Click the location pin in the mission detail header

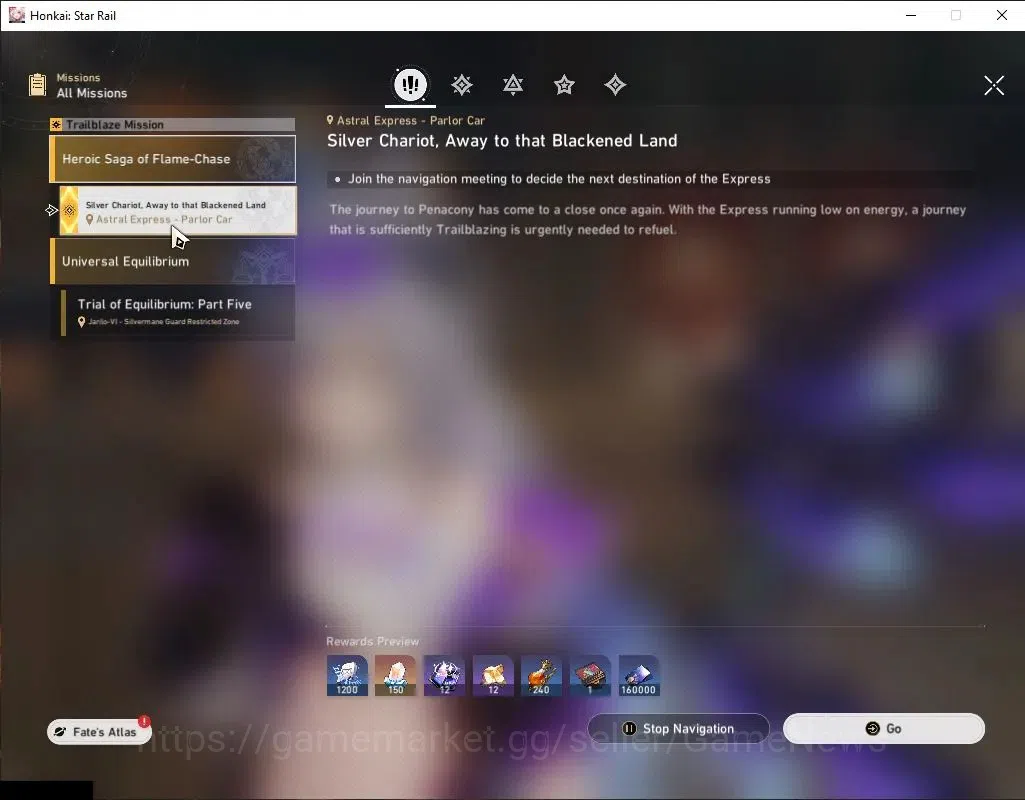click(x=330, y=120)
